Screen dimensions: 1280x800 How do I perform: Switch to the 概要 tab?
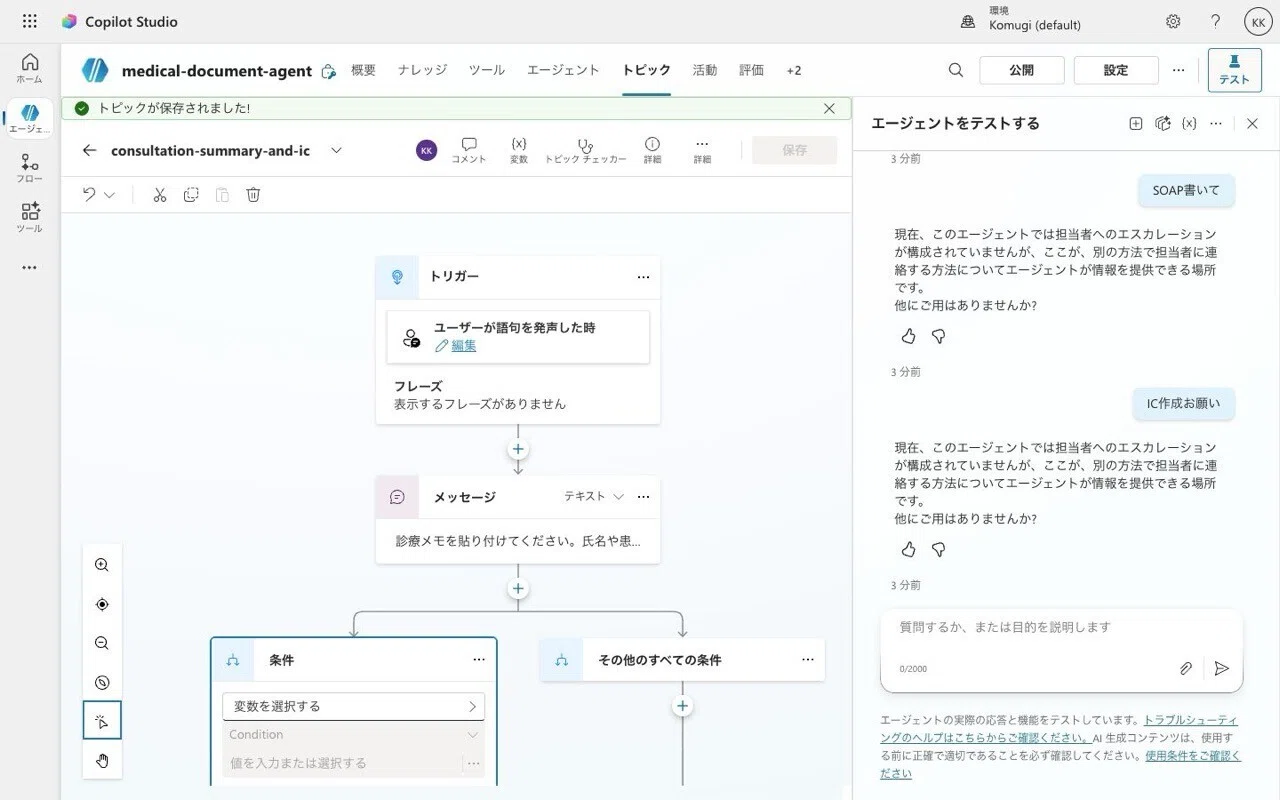pos(364,70)
